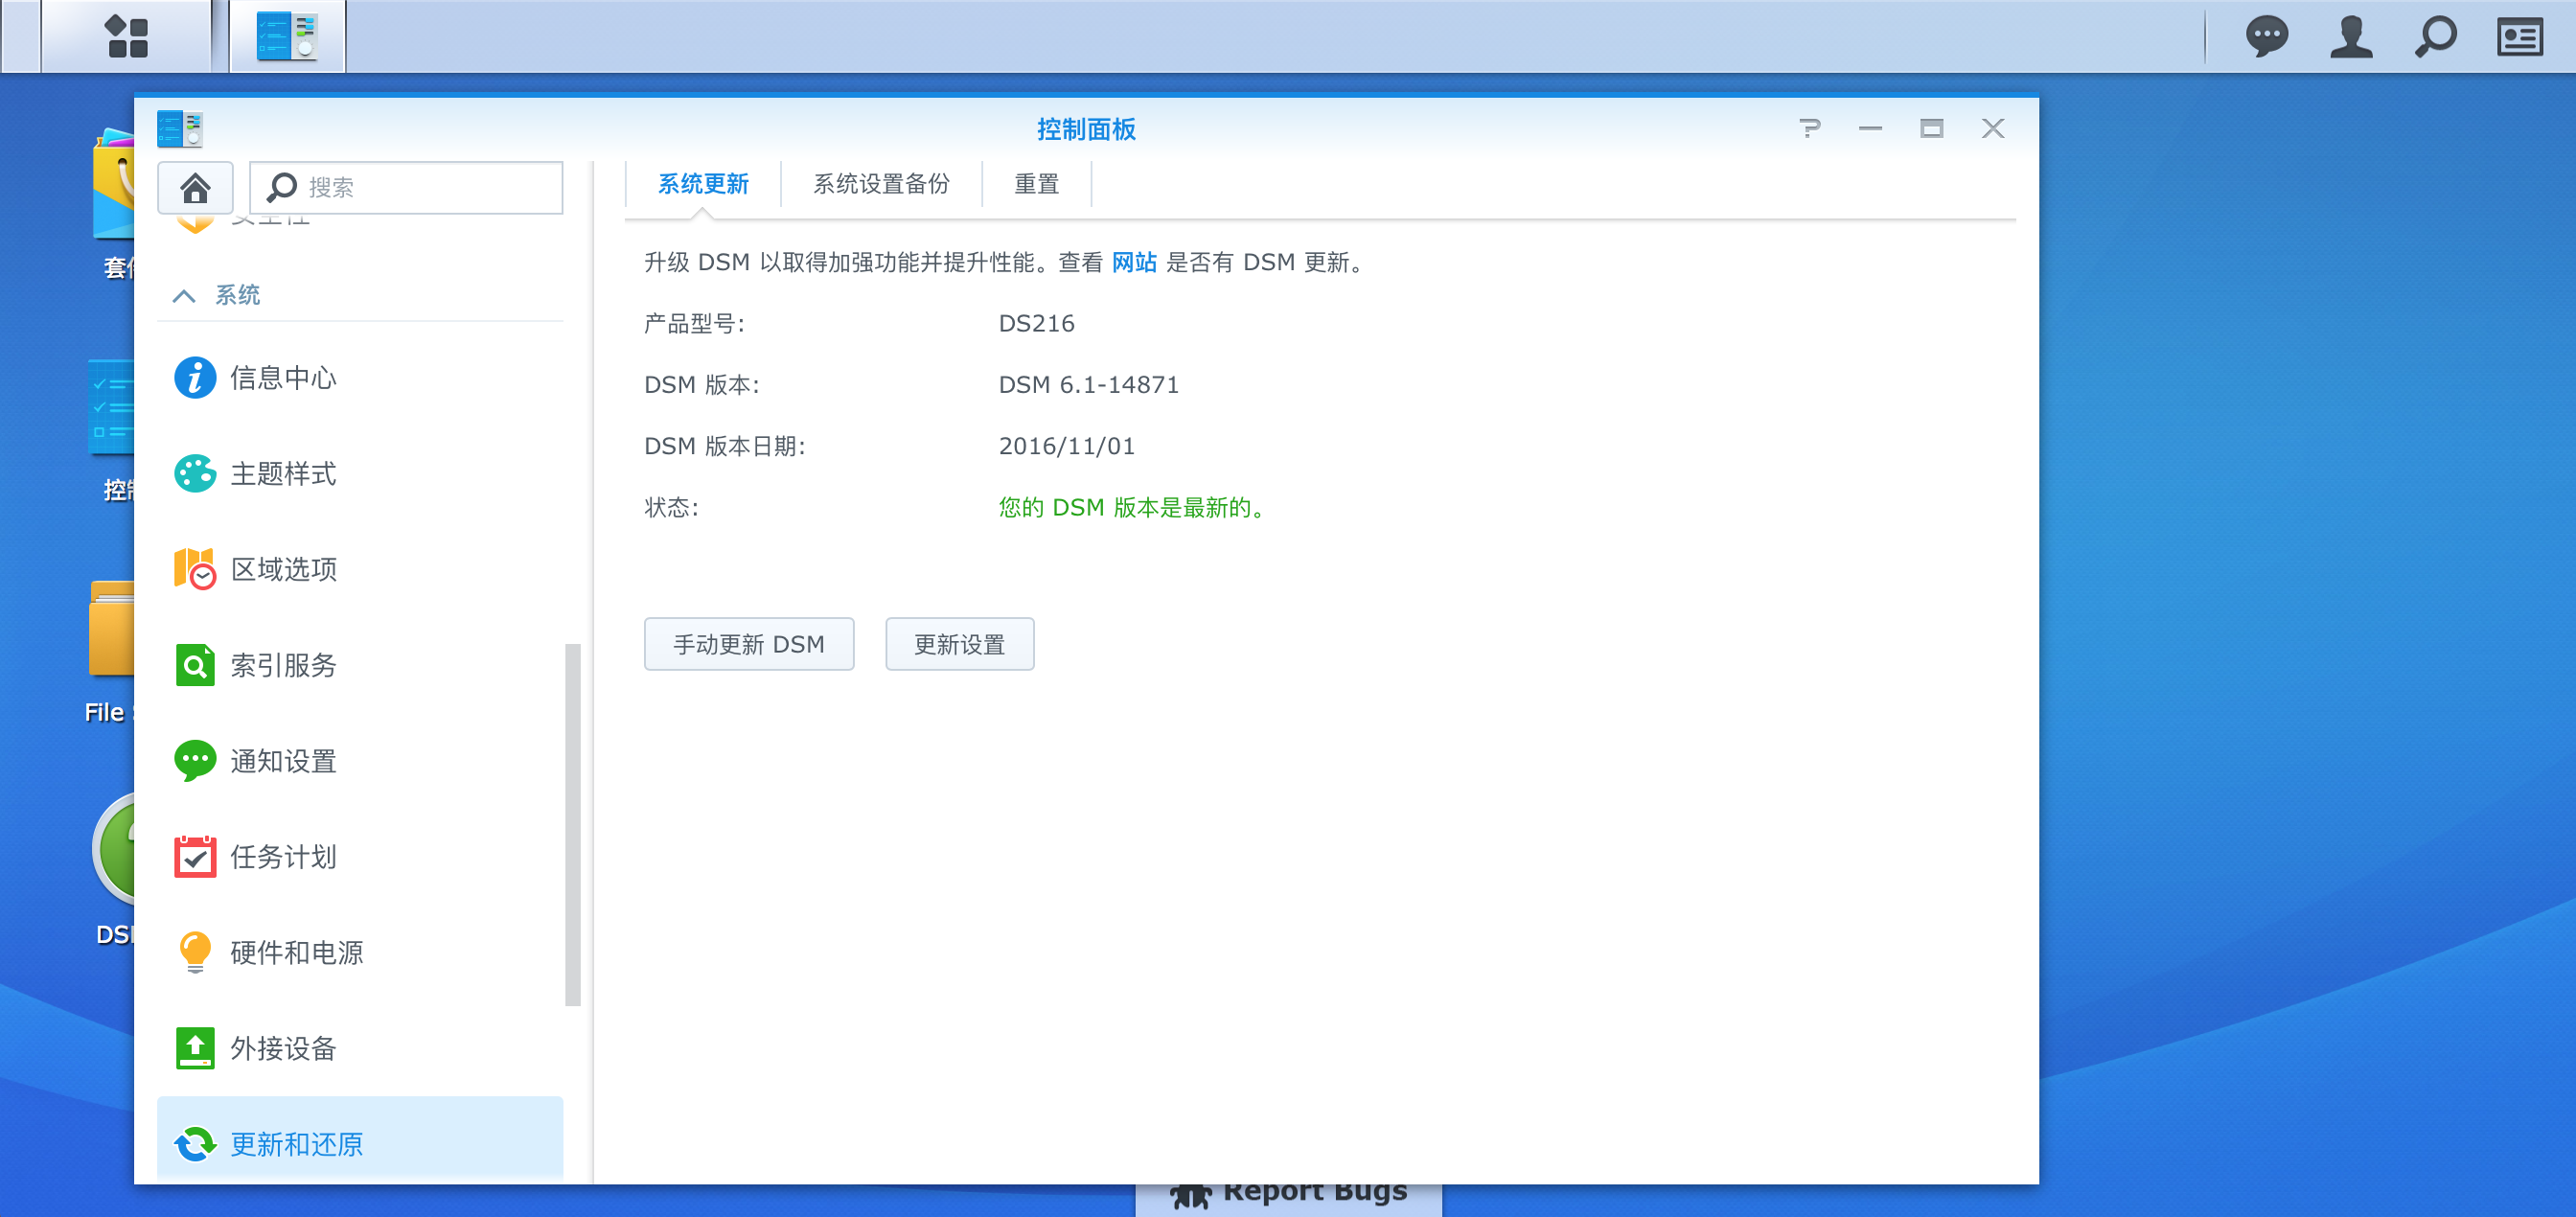Click the 区域选项 map clock icon
This screenshot has width=2576, height=1217.
(x=195, y=569)
